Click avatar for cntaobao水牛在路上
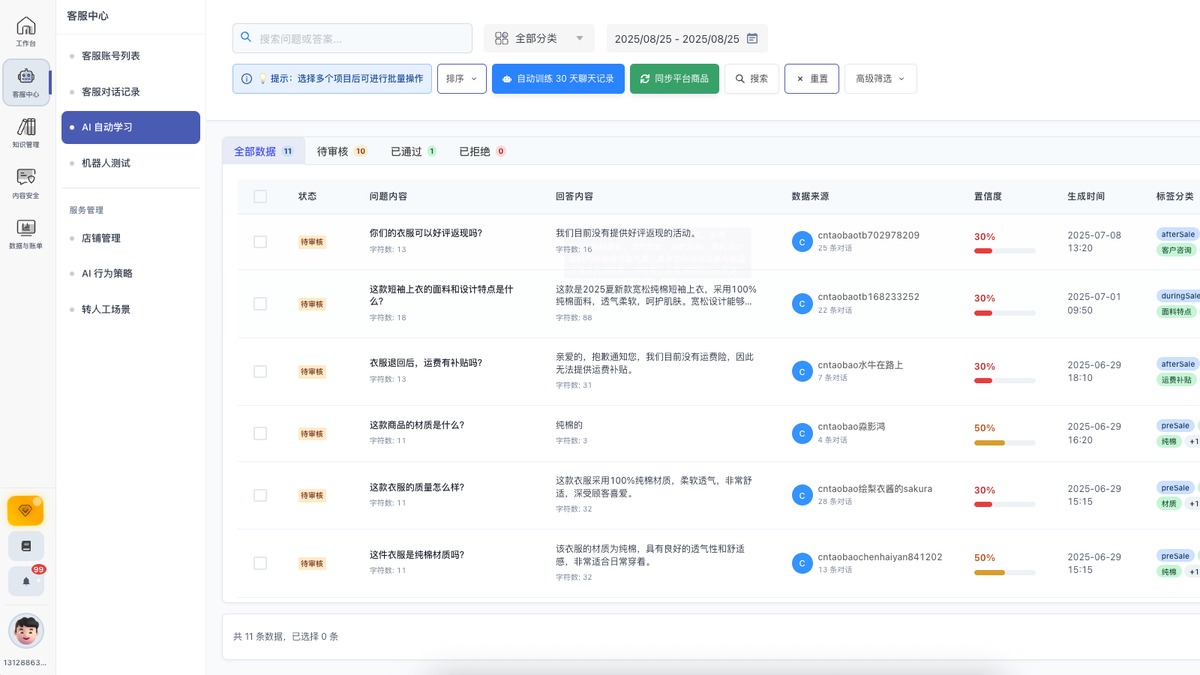1200x675 pixels. [802, 371]
